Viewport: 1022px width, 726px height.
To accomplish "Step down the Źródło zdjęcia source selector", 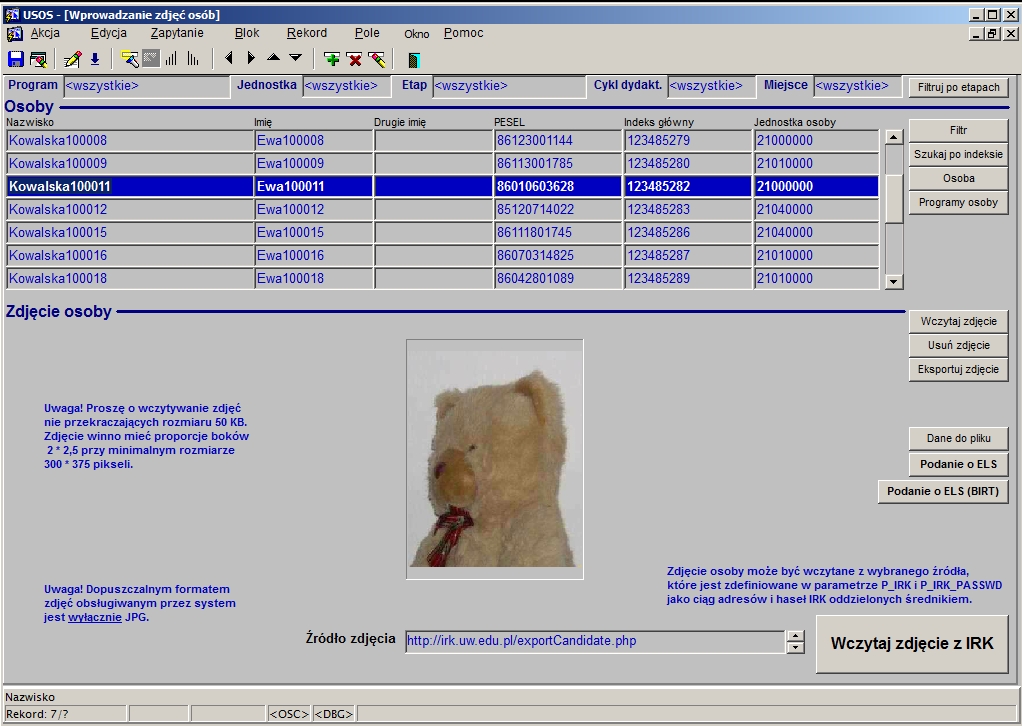I will [x=795, y=647].
